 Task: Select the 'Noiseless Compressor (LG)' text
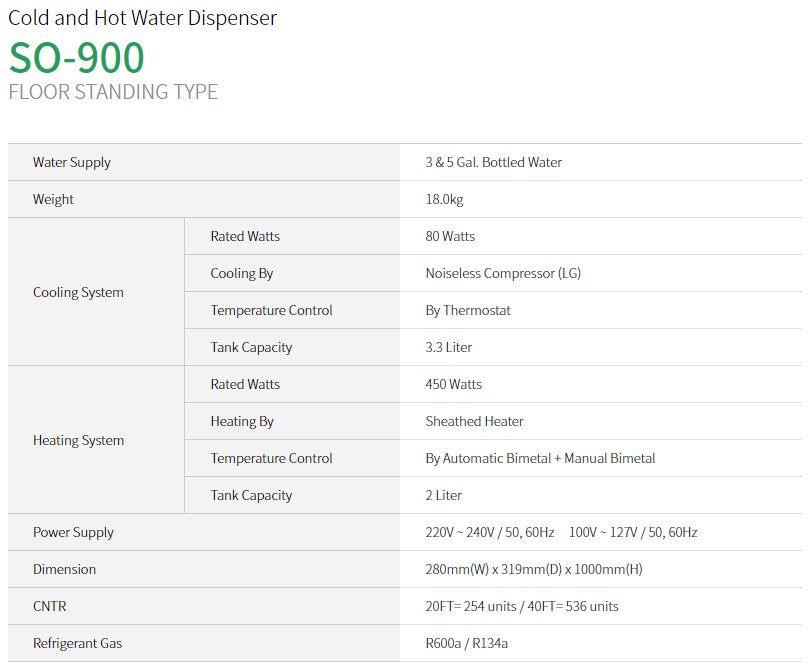pyautogui.click(x=503, y=273)
